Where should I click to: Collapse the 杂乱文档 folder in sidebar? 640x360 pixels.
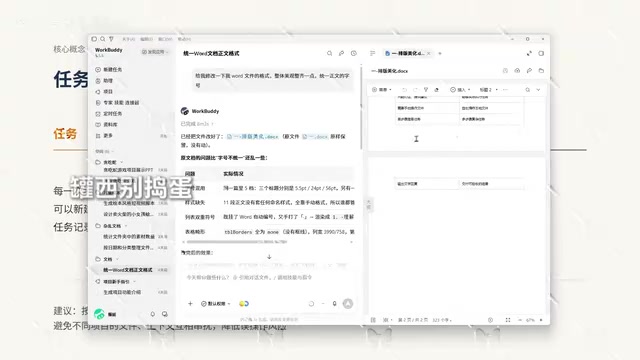(x=126, y=226)
